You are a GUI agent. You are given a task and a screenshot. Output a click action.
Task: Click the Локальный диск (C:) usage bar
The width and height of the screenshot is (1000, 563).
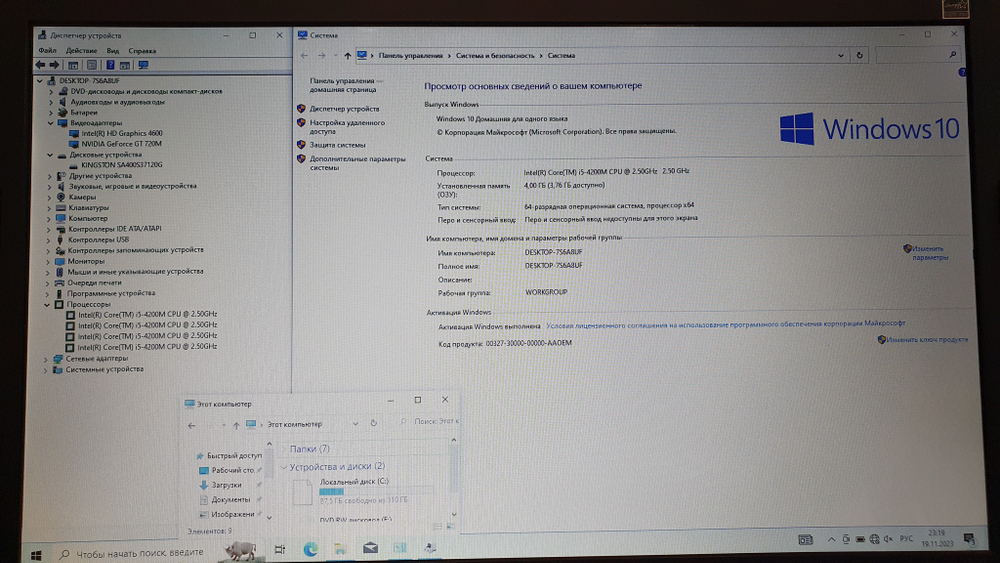tap(376, 492)
